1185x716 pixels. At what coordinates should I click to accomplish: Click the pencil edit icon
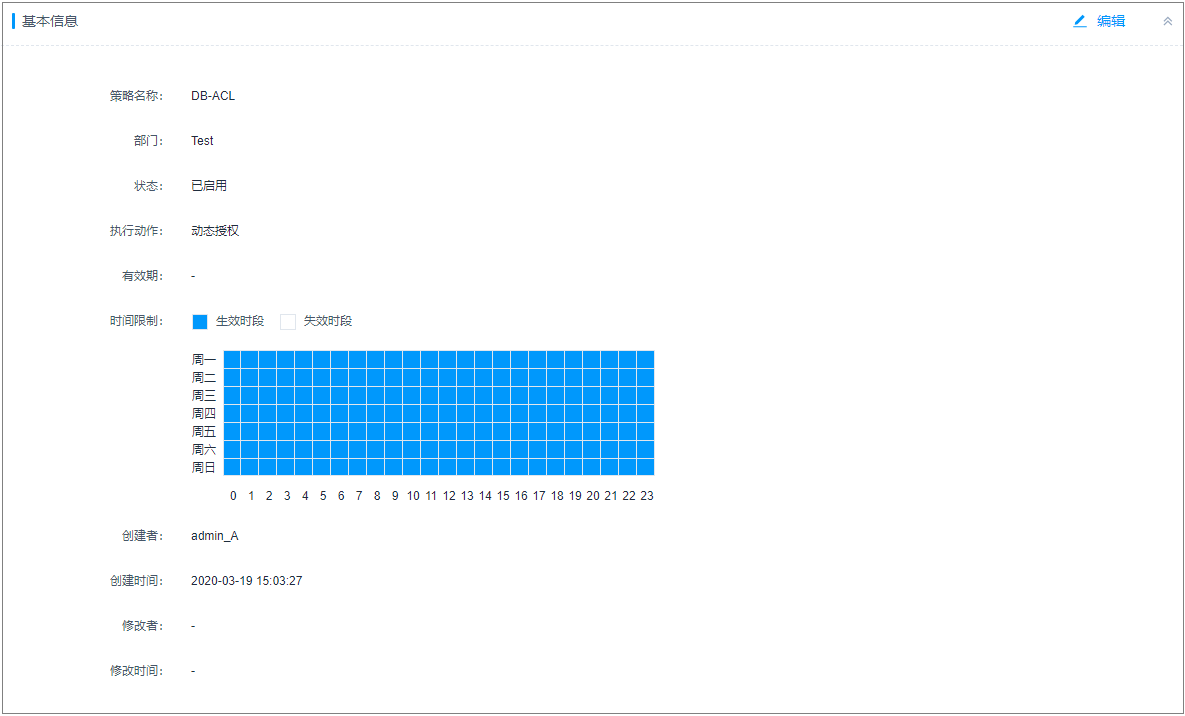point(1080,21)
